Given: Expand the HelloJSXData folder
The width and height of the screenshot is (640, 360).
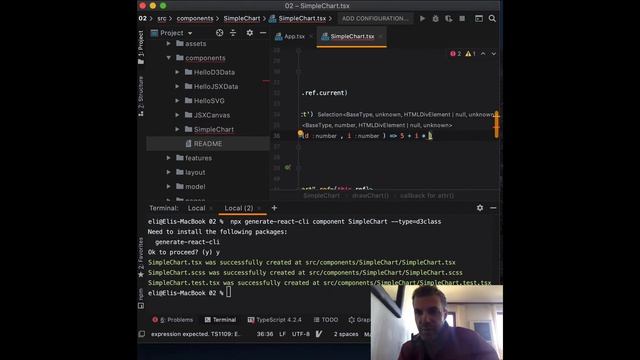Looking at the screenshot, I should coord(177,87).
